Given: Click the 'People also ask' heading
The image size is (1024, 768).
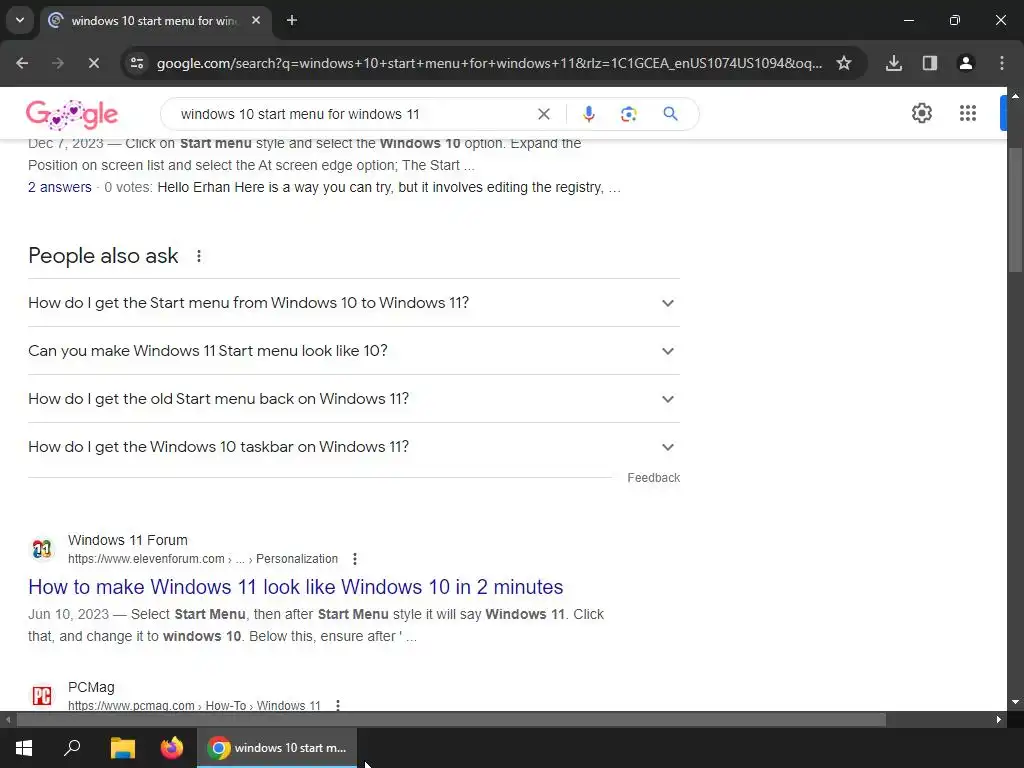Looking at the screenshot, I should (x=103, y=256).
